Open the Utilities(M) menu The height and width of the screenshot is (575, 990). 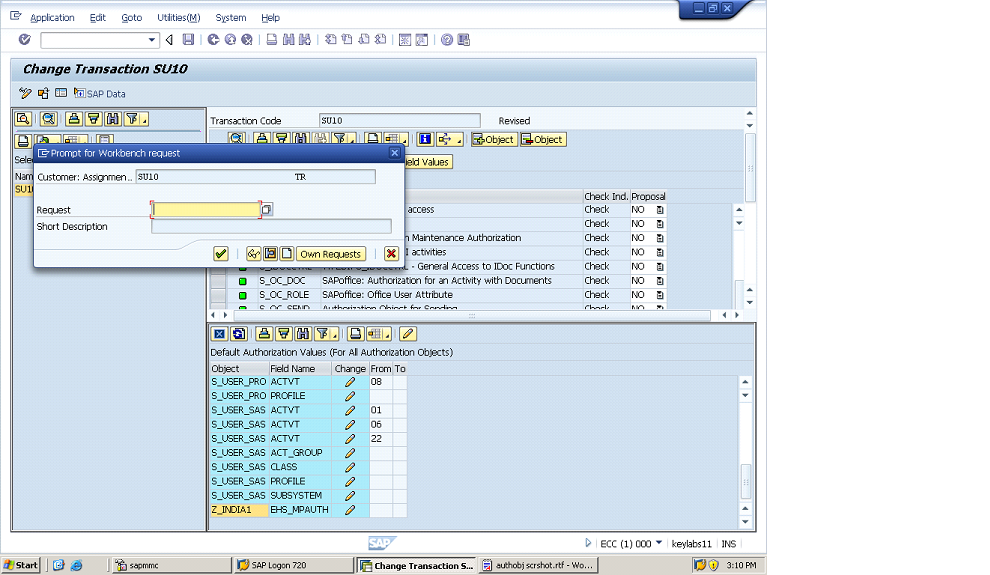179,18
